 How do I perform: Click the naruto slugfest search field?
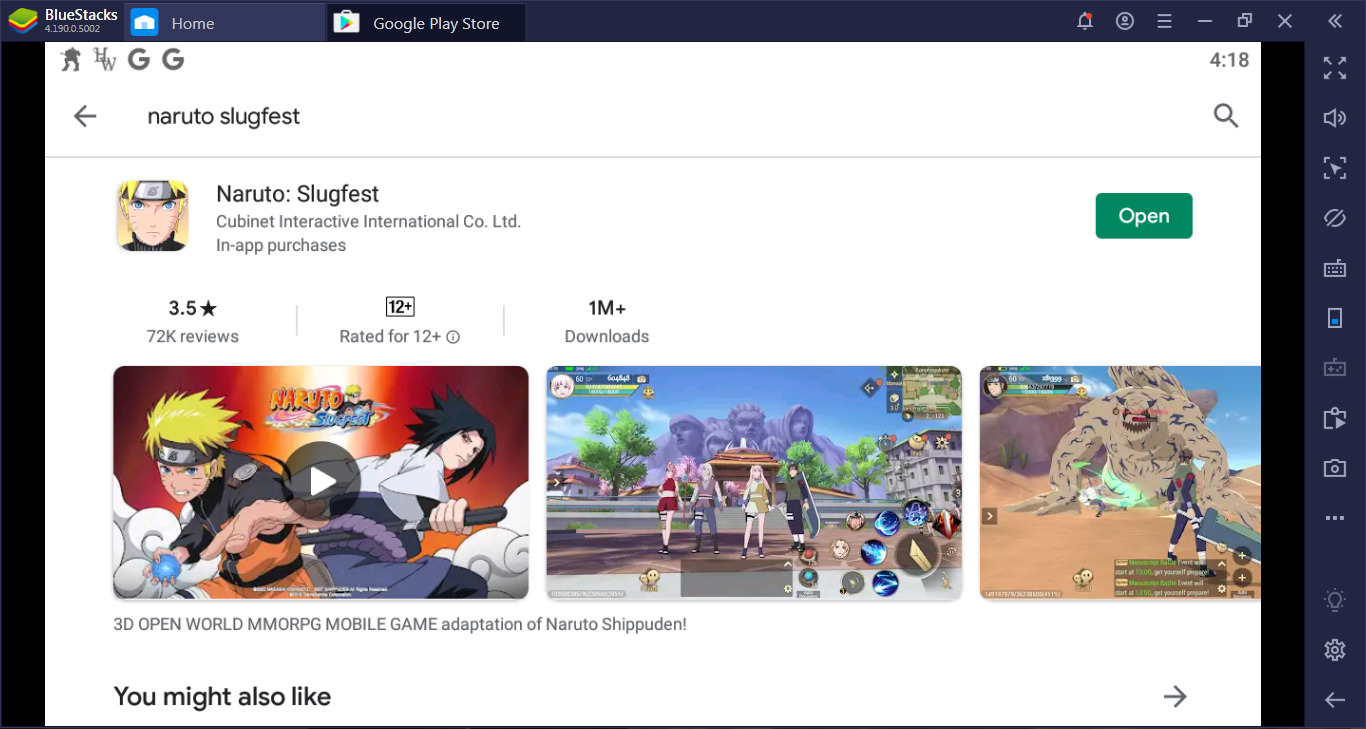[224, 116]
